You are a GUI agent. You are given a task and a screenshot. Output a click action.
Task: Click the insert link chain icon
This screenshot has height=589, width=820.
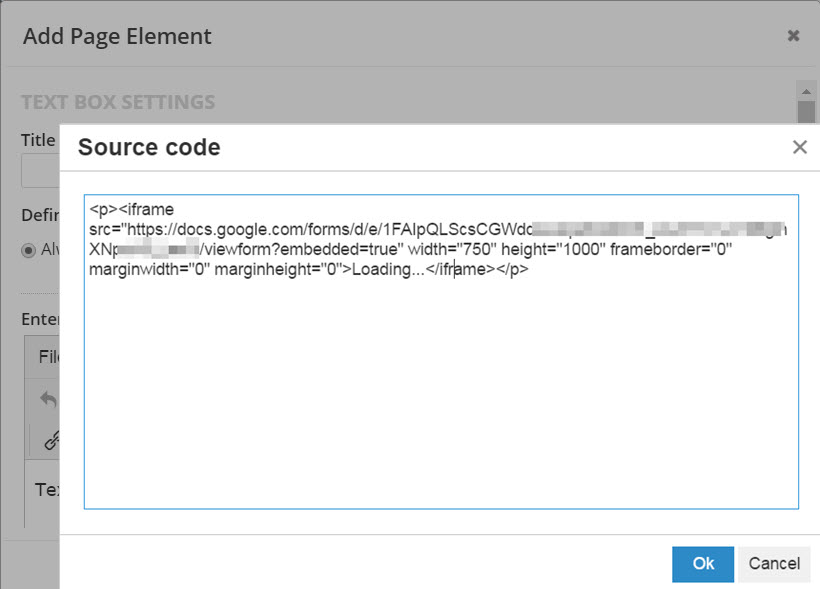point(52,440)
